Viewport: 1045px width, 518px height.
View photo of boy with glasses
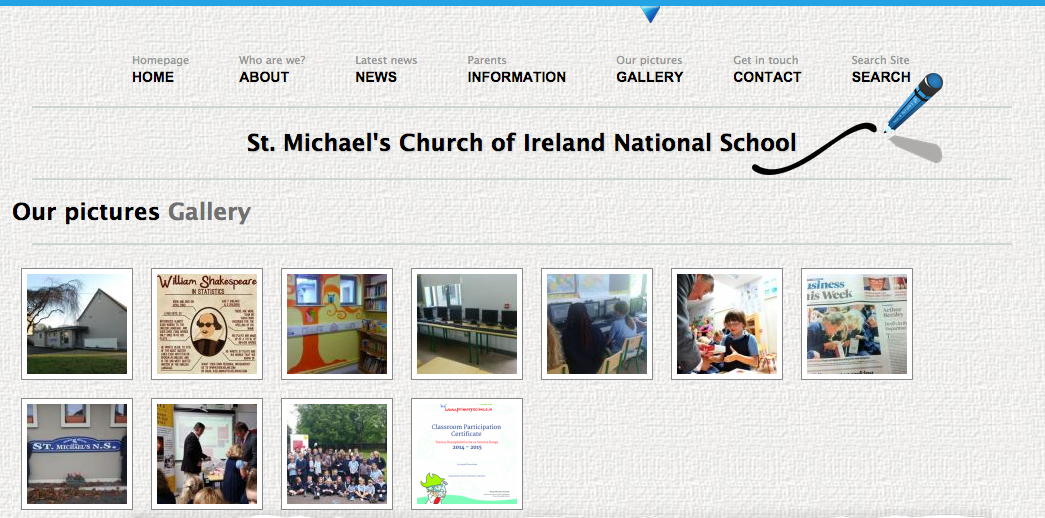coord(726,324)
